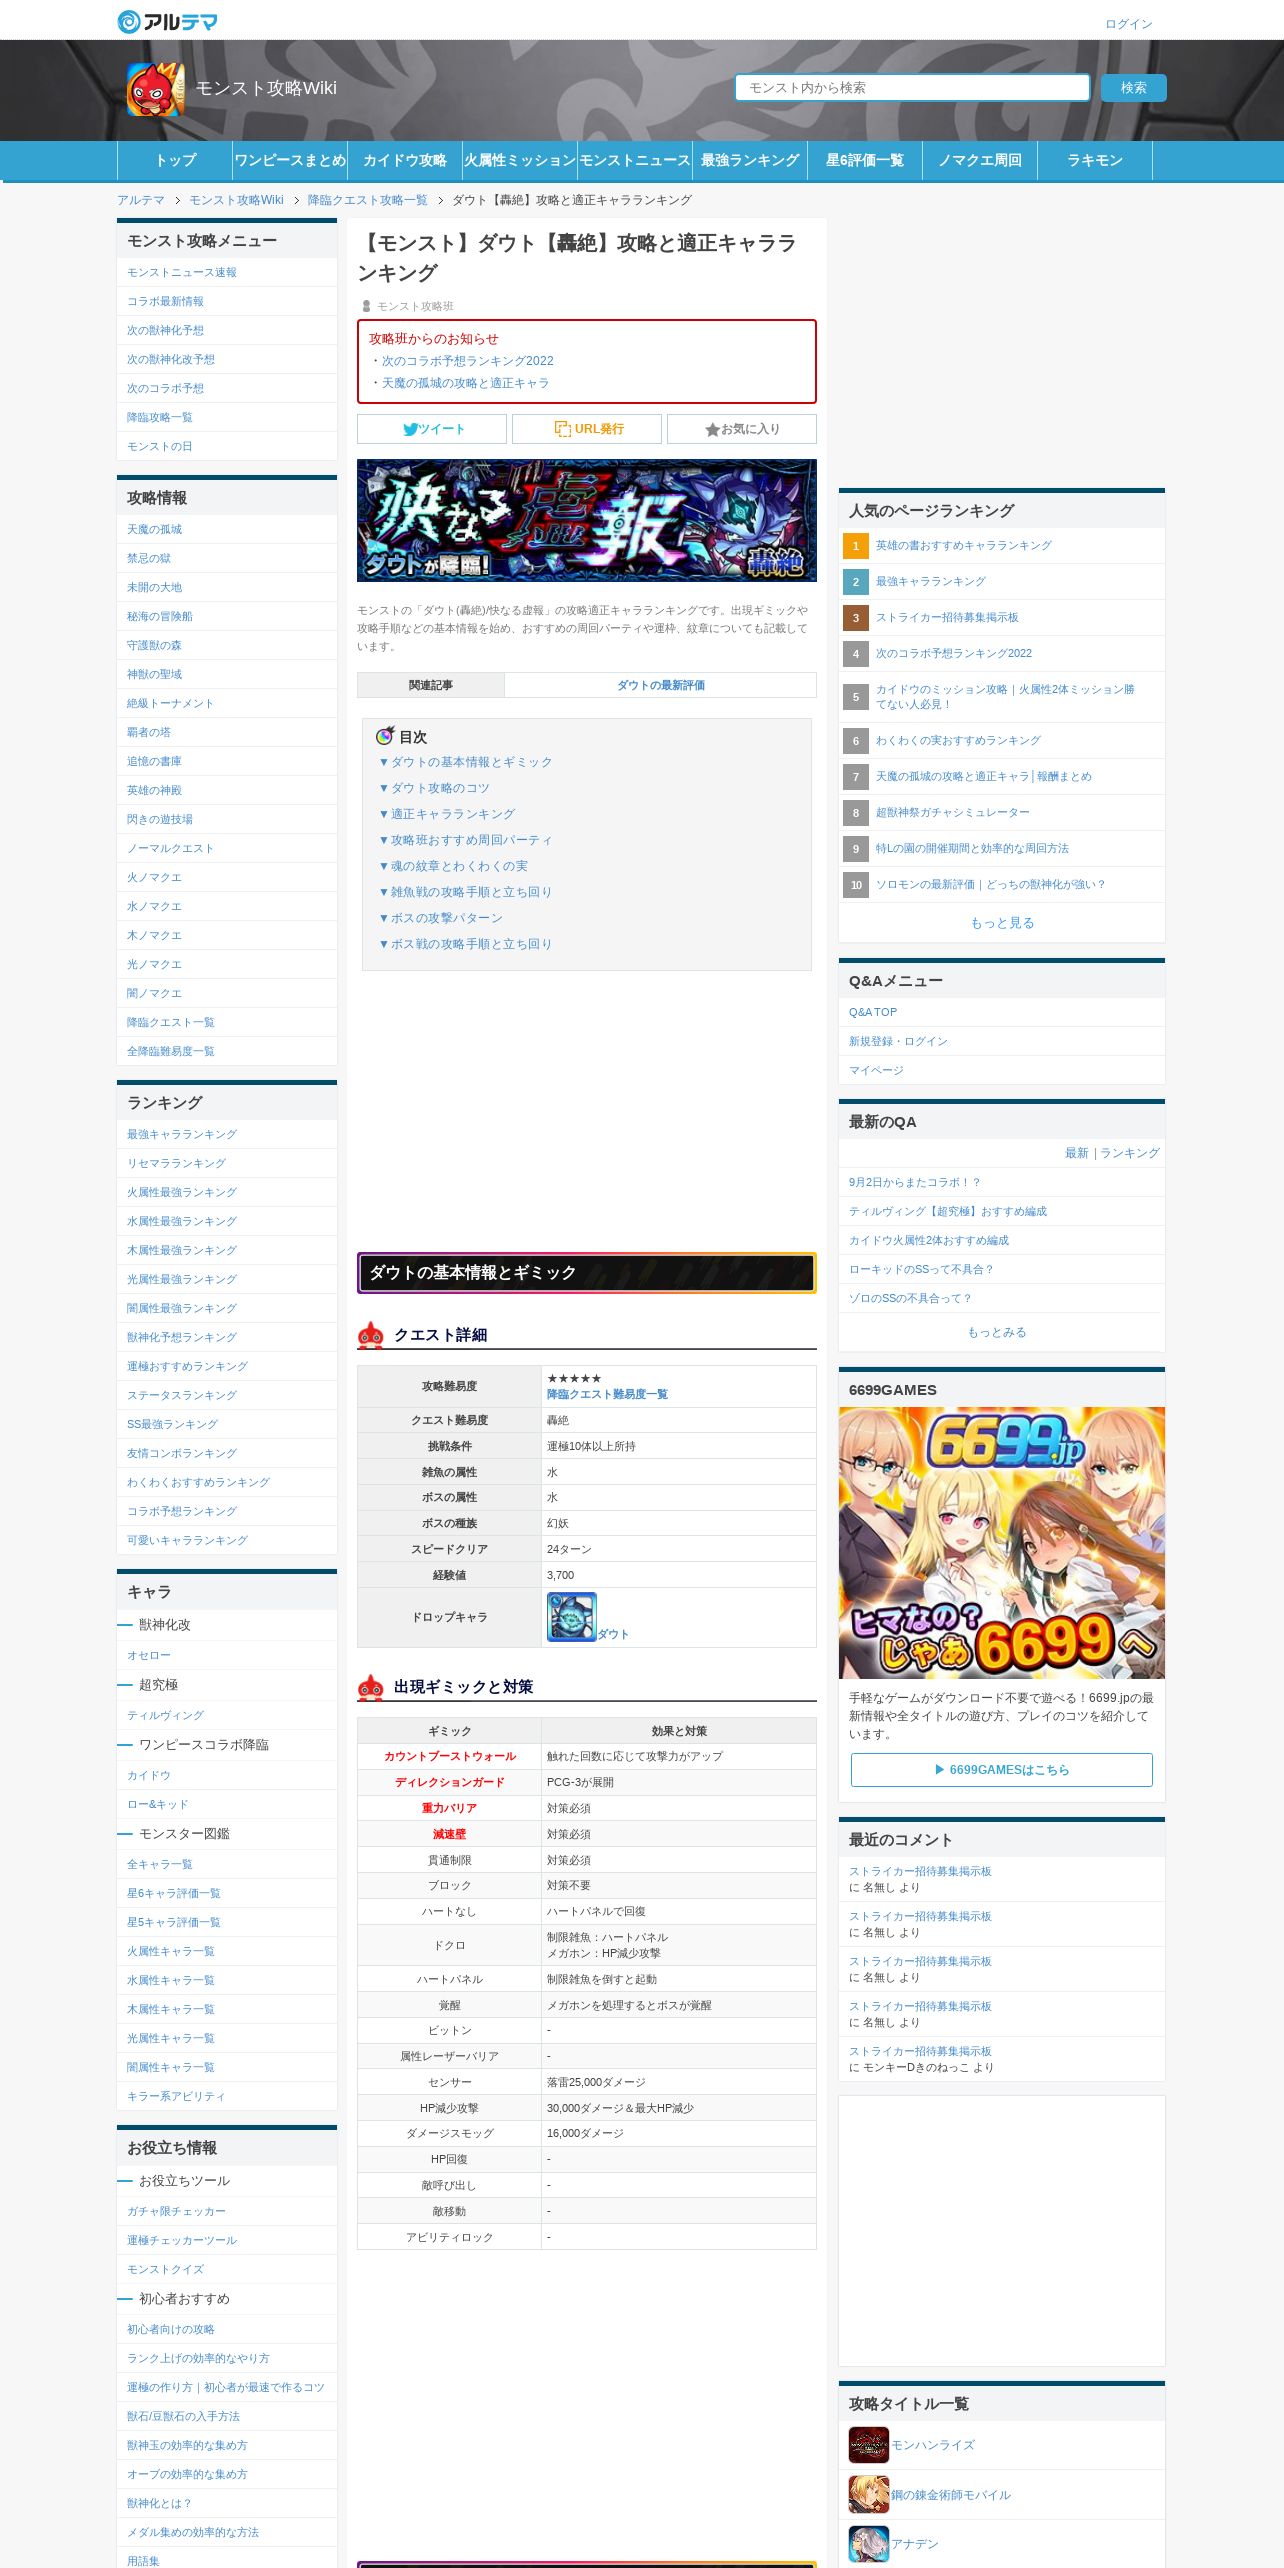Viewport: 1284px width, 2568px height.
Task: Open rank 1 英雄の書おすすめキャラランキング
Action: [963, 545]
